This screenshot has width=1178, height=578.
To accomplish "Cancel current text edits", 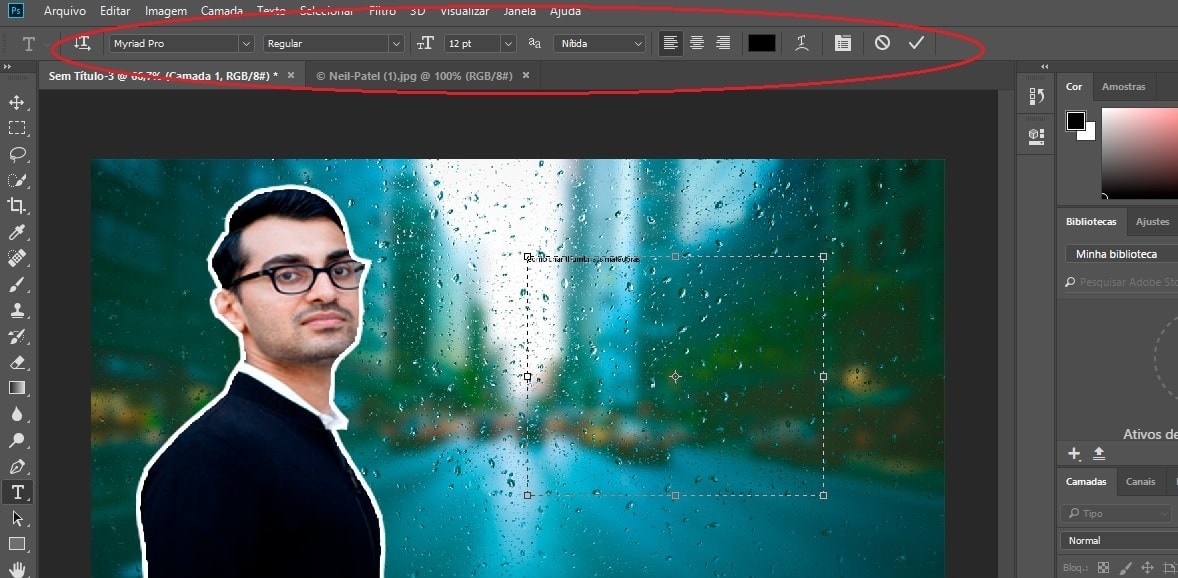I will pyautogui.click(x=881, y=43).
